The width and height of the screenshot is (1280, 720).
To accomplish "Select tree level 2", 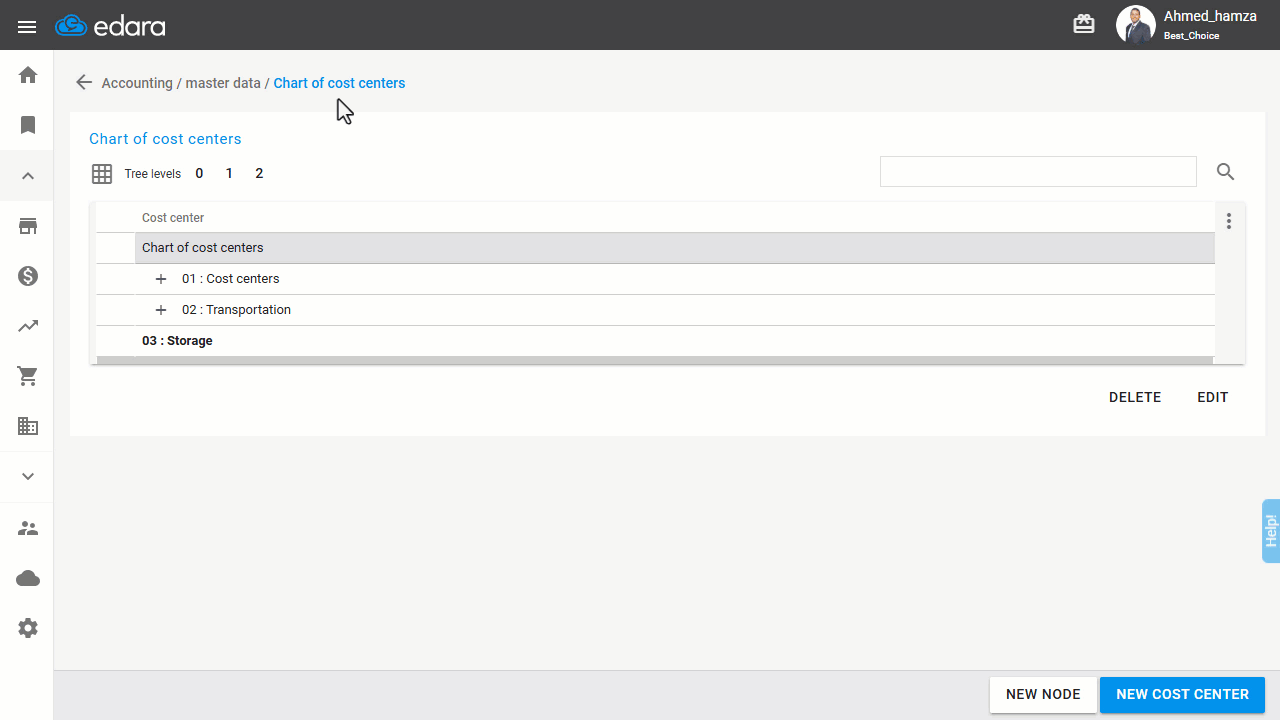I will click(259, 174).
